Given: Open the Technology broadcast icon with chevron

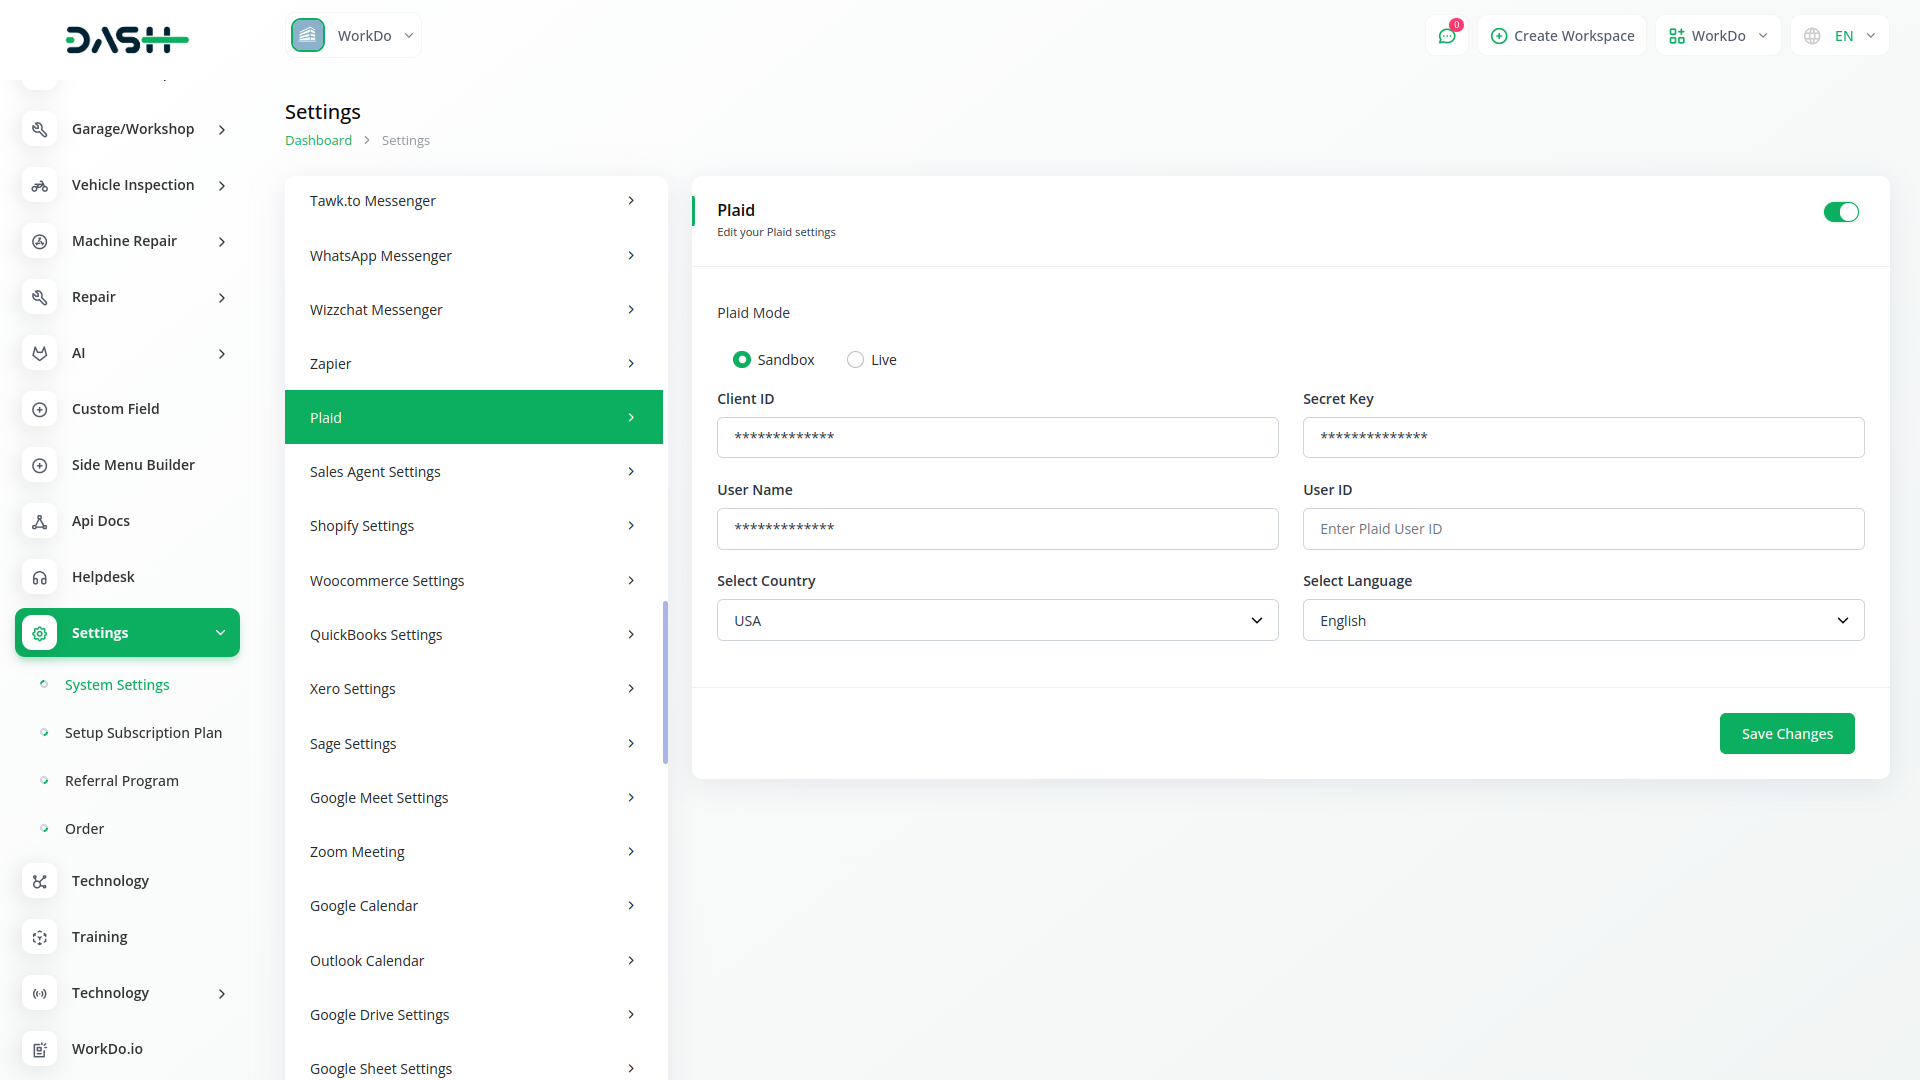Looking at the screenshot, I should pos(40,993).
